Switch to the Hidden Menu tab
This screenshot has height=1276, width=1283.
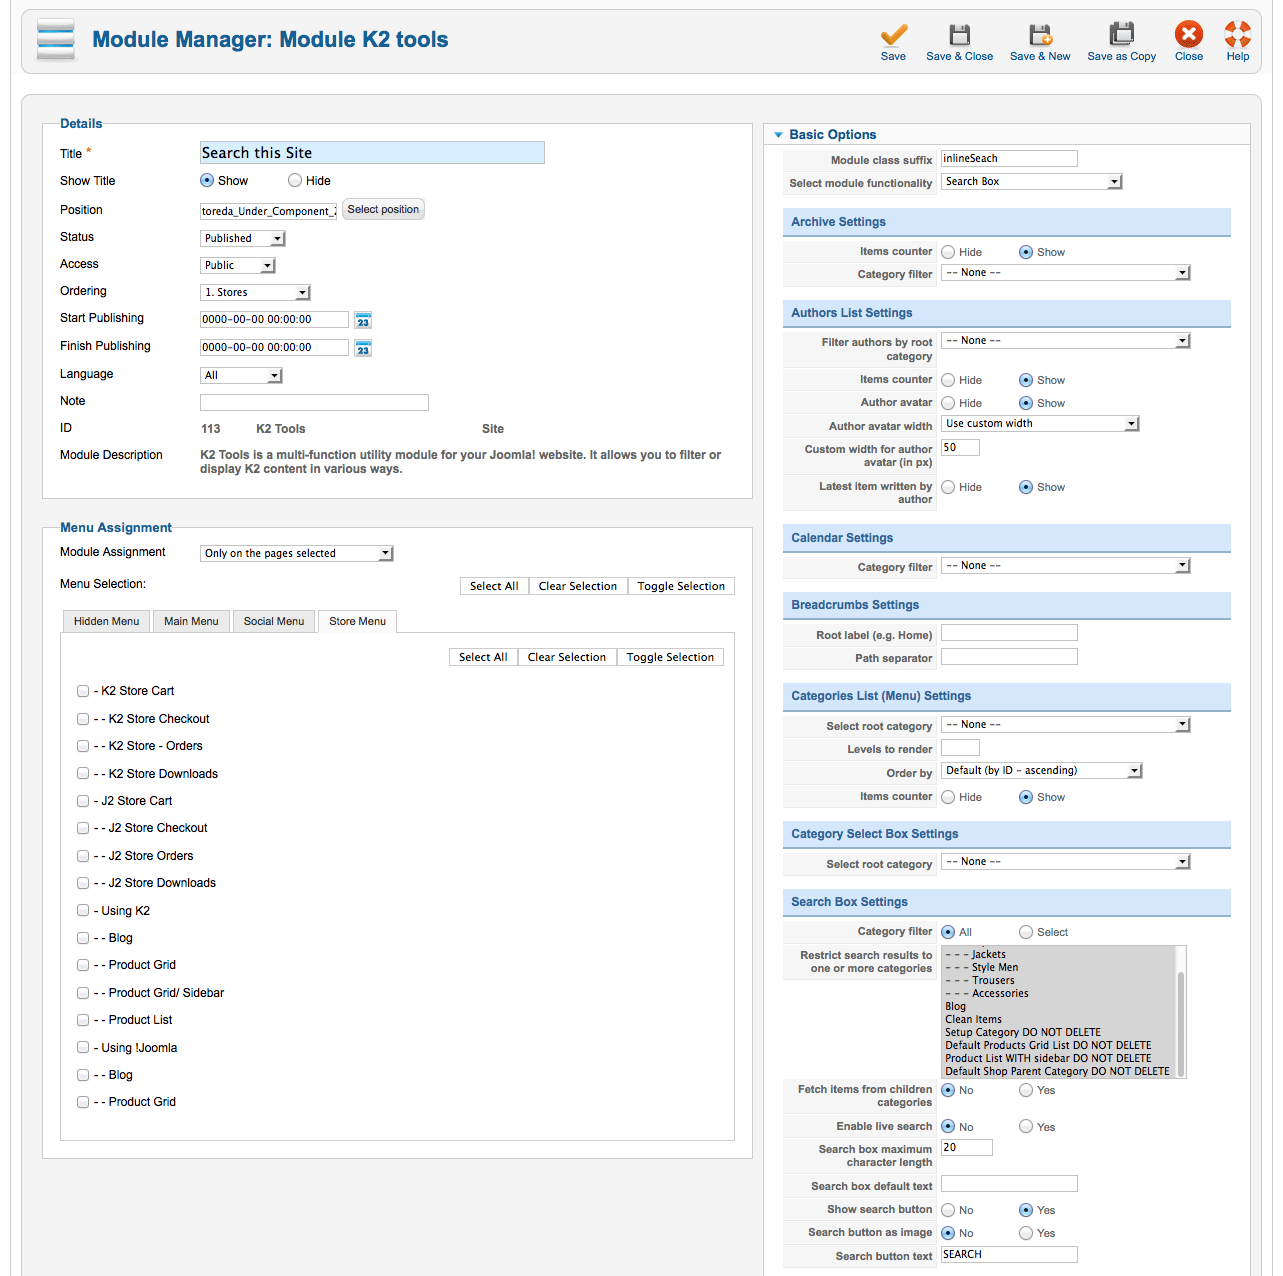click(107, 621)
